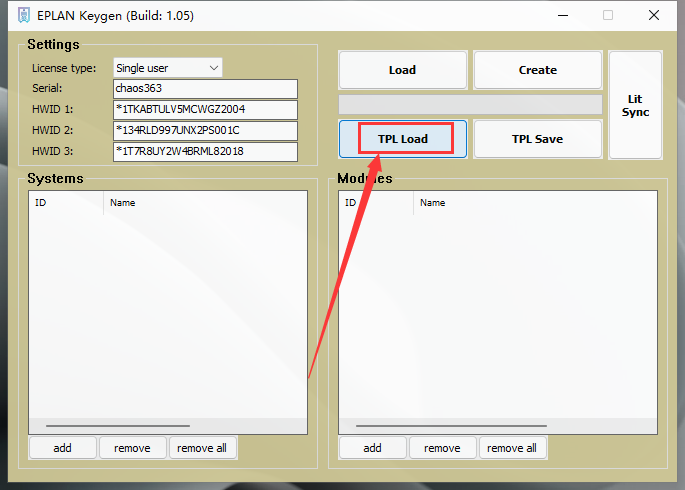This screenshot has height=490, width=685.
Task: Click the Lit Sync button
Action: coord(635,105)
